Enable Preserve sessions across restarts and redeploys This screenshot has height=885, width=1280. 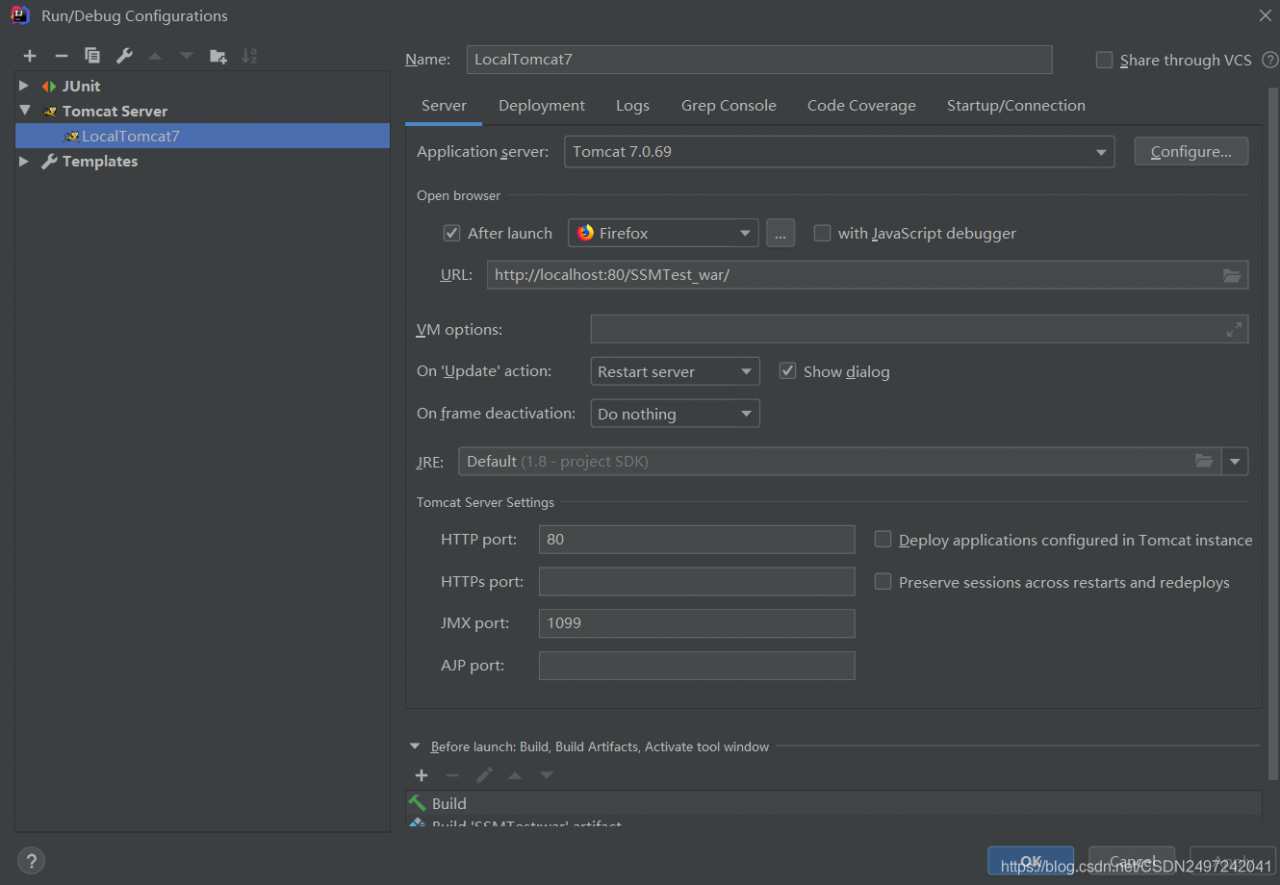pos(883,581)
